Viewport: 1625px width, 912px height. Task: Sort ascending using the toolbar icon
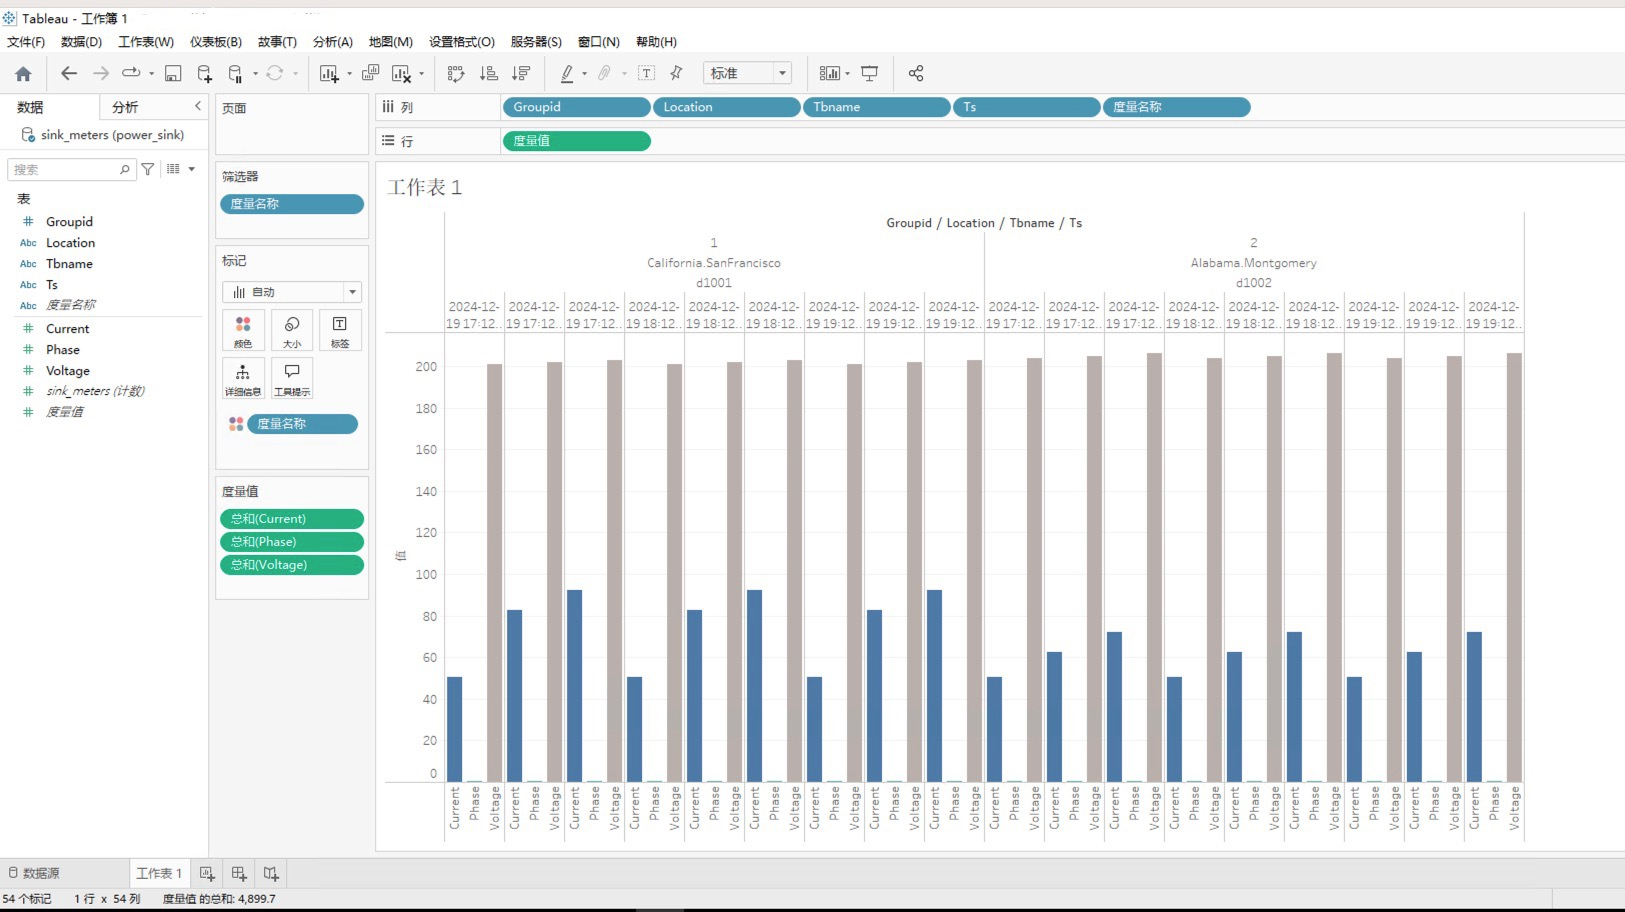click(x=489, y=74)
